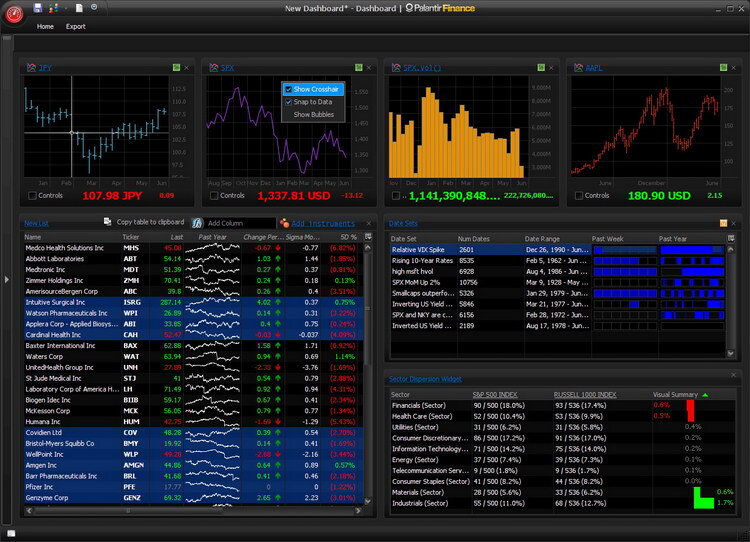Click RUSSELL 1000 INDEX column header link
Screen dimensions: 750x542
pyautogui.click(x=585, y=395)
